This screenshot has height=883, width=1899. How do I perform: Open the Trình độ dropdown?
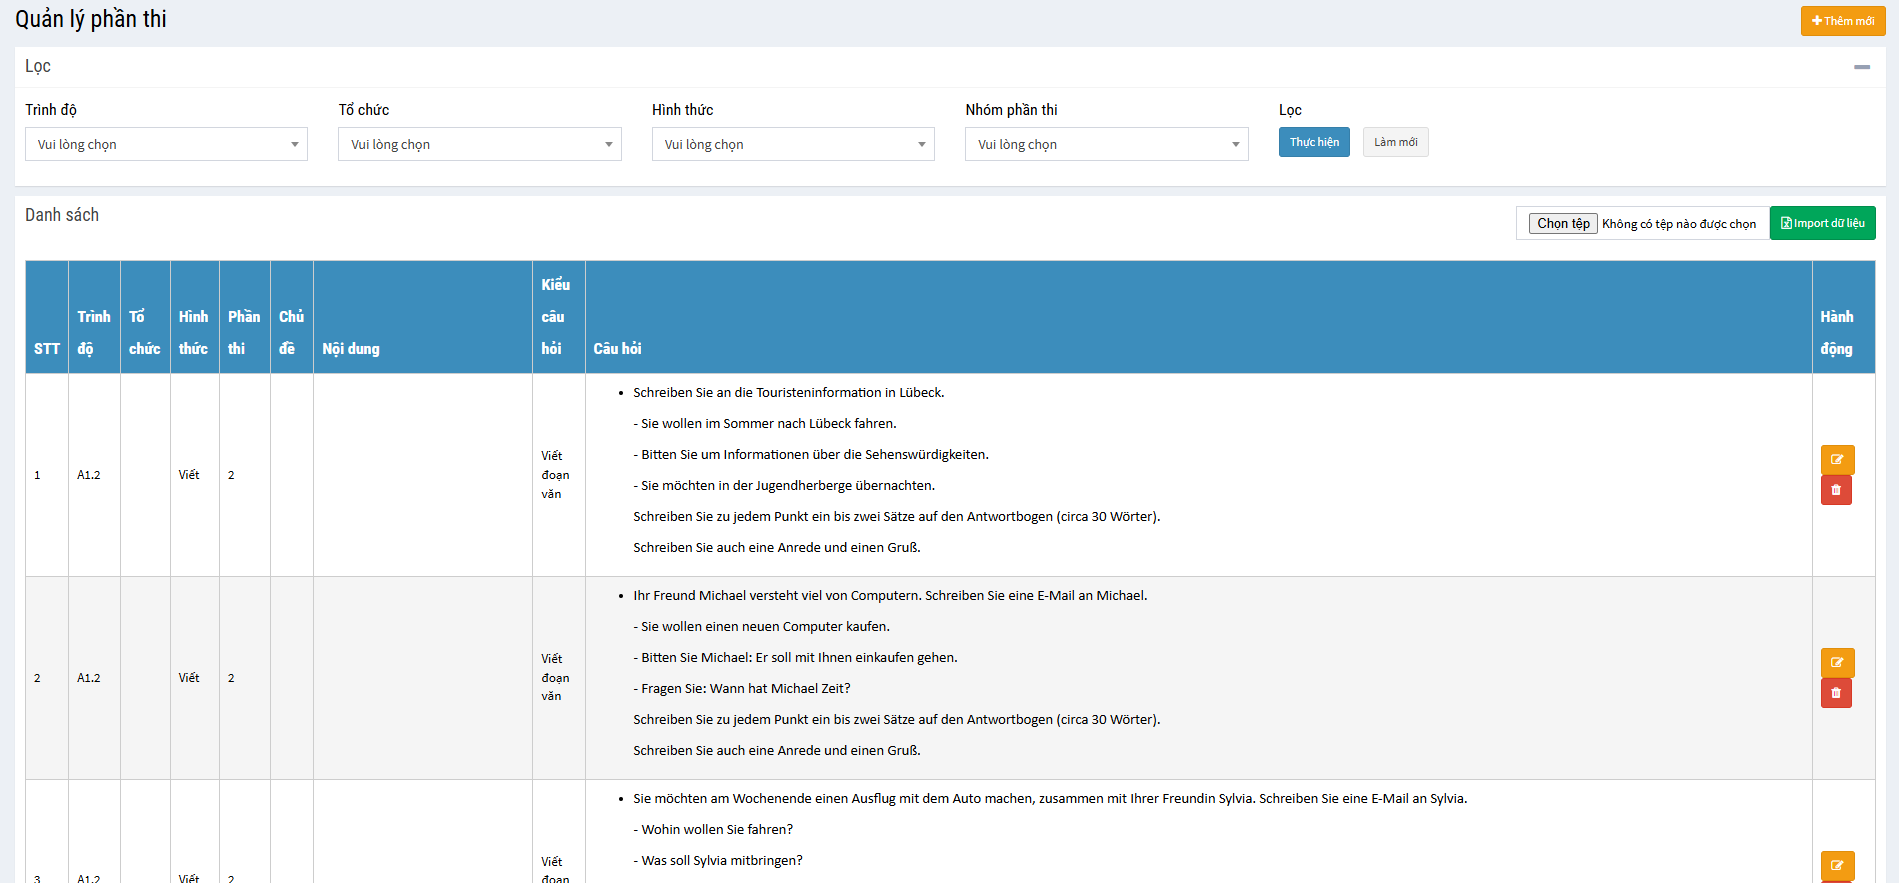pyautogui.click(x=166, y=144)
